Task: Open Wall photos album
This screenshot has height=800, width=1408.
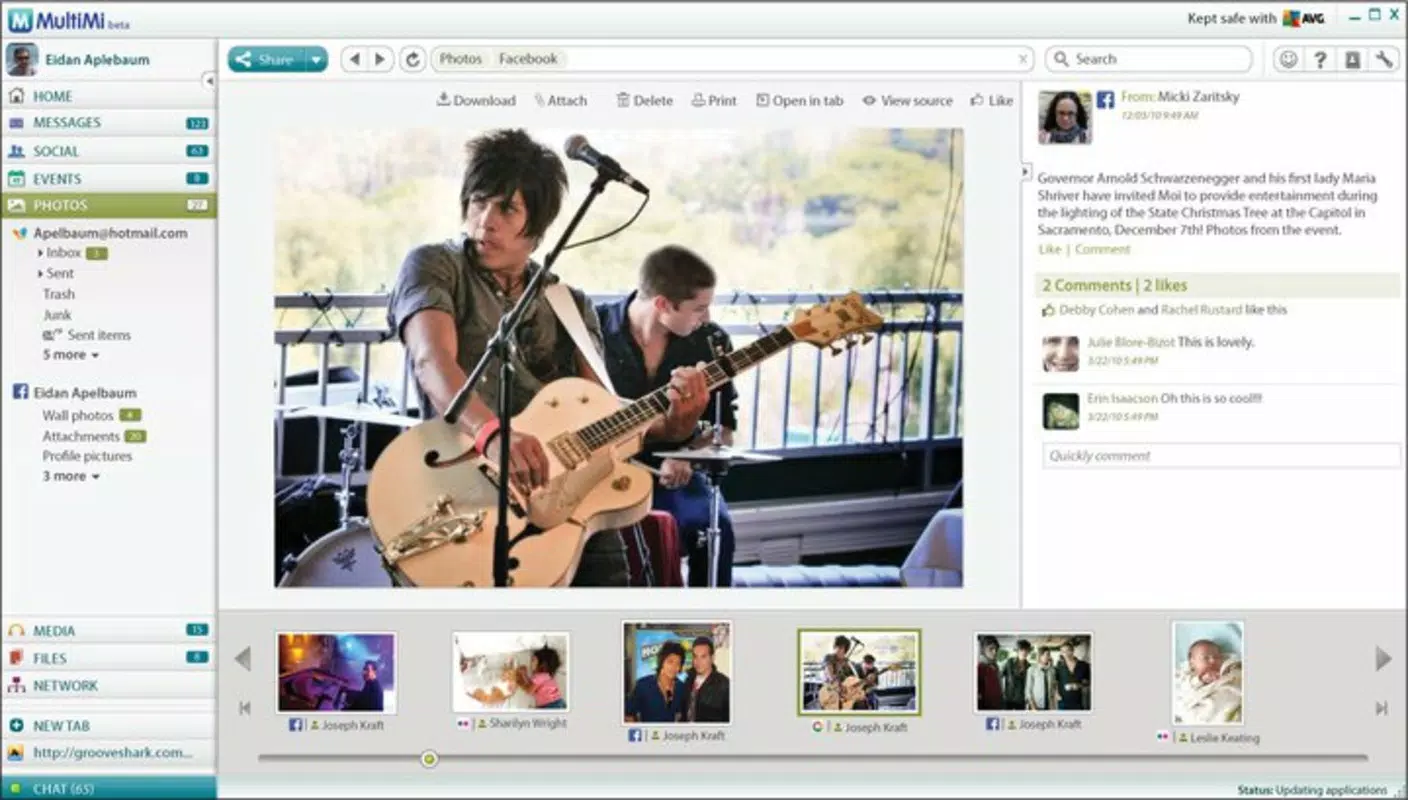Action: pyautogui.click(x=78, y=415)
